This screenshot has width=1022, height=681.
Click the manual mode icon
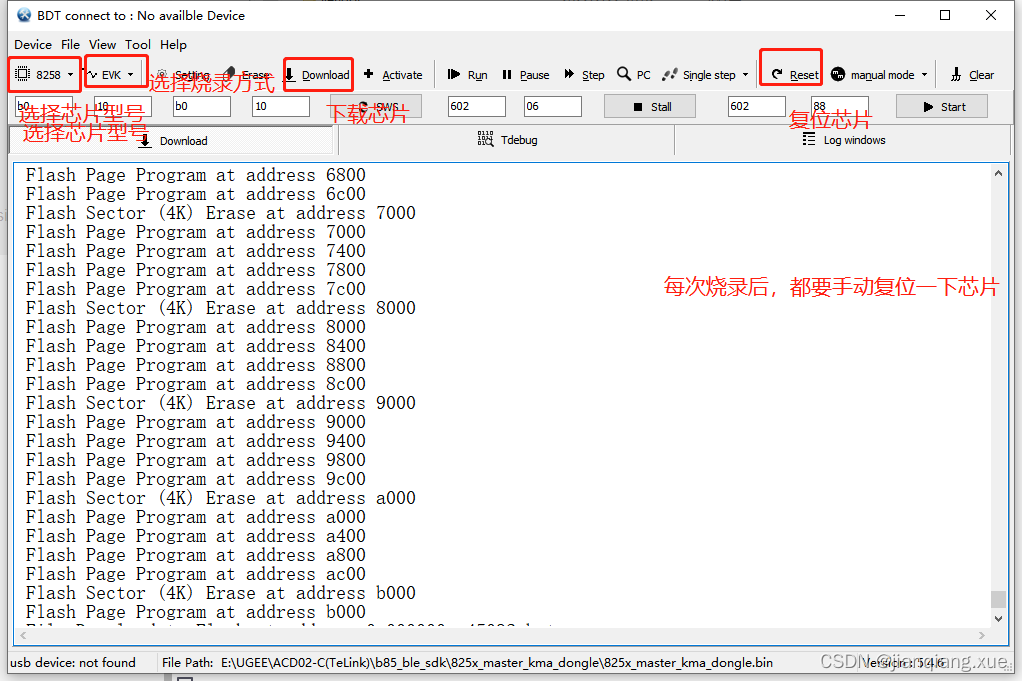click(x=838, y=74)
